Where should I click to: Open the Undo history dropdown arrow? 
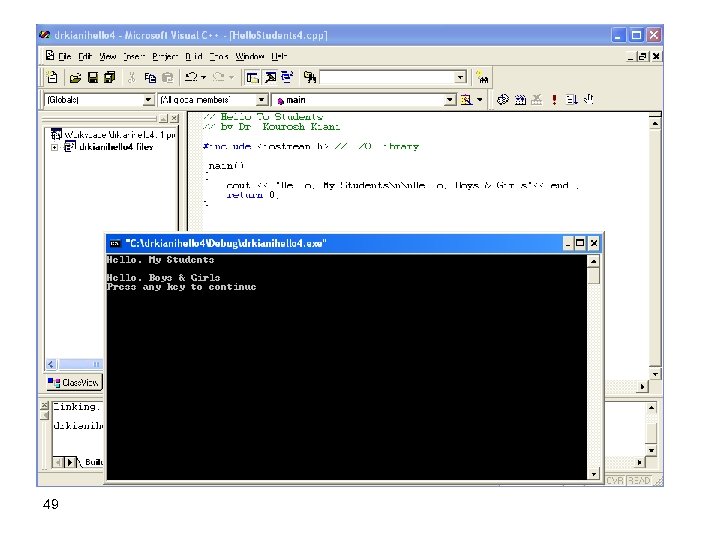(x=203, y=77)
